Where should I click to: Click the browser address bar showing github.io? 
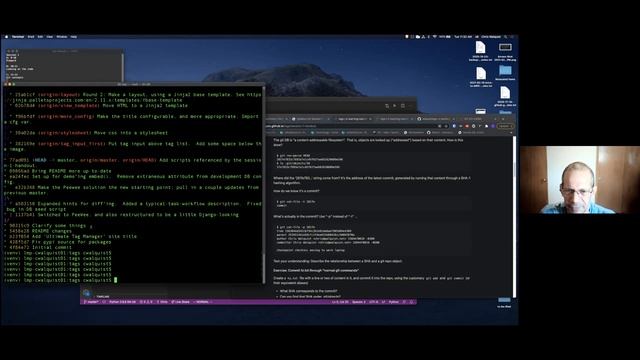(351, 126)
